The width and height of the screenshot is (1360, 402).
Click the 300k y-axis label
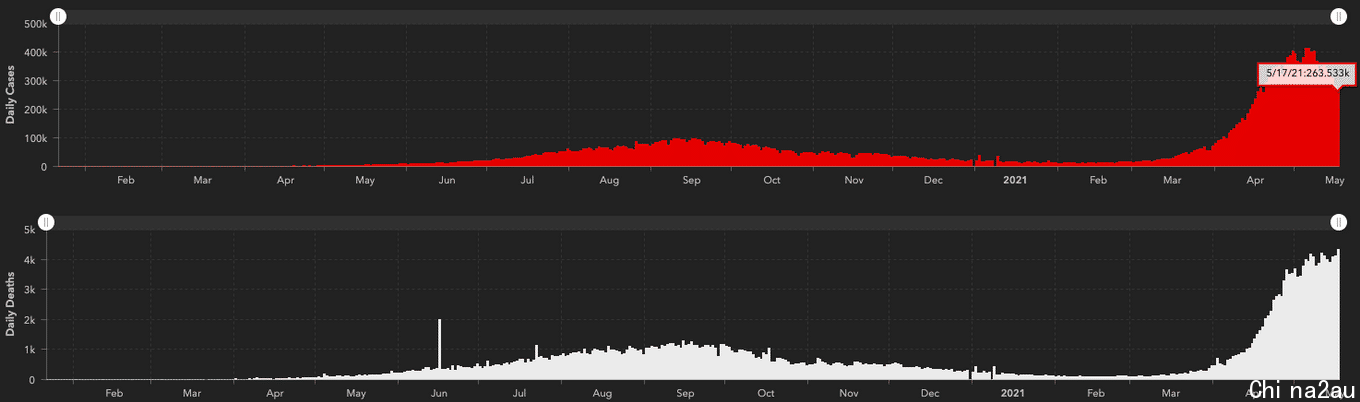(34, 81)
